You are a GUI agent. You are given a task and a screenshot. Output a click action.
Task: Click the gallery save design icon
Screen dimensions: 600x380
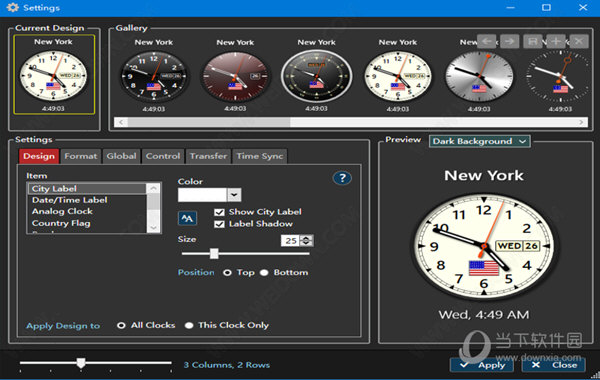pos(532,41)
